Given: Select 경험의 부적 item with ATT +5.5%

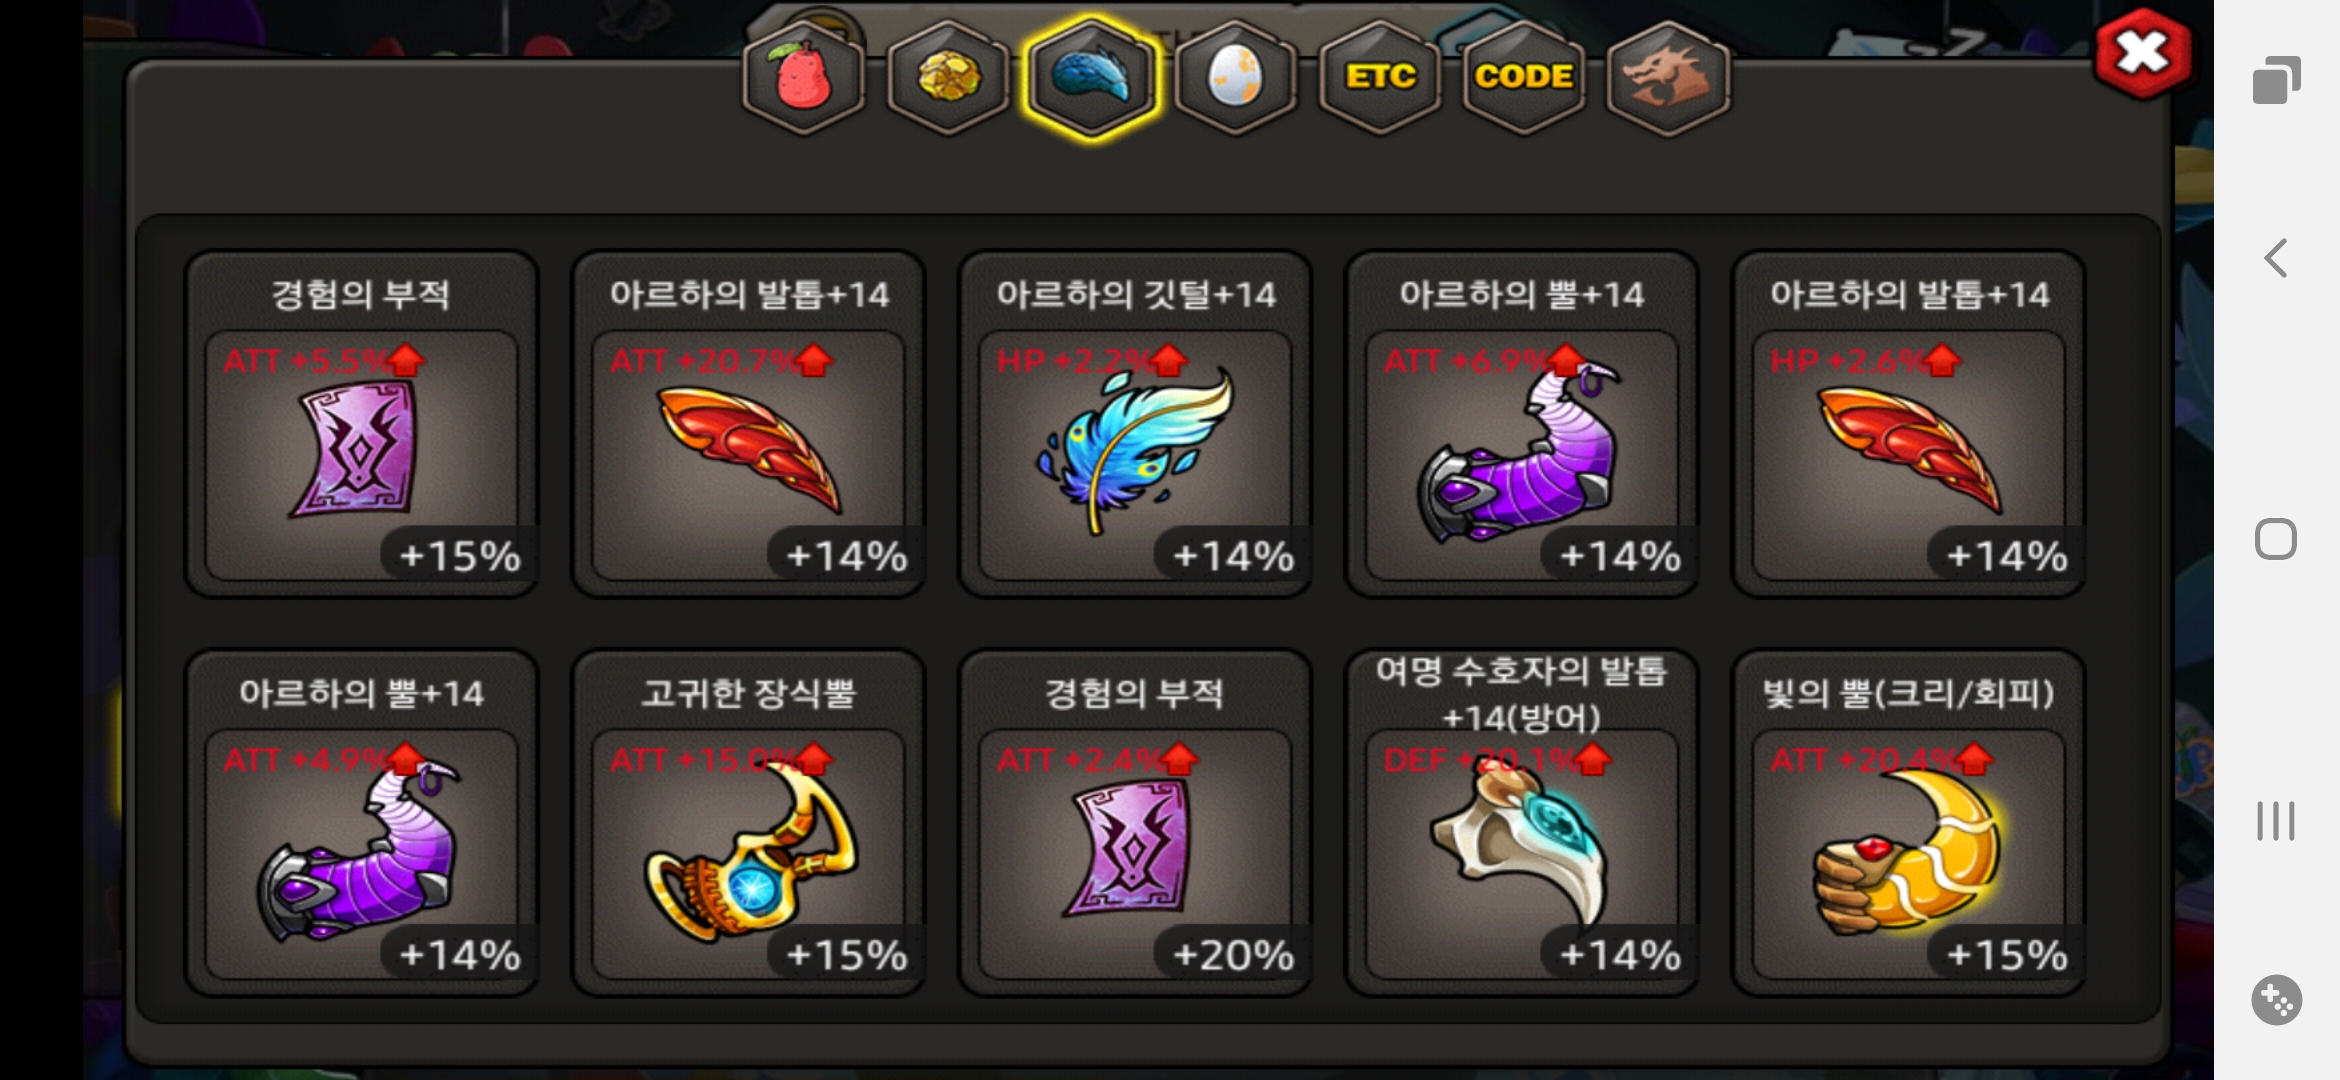Looking at the screenshot, I should tap(361, 424).
